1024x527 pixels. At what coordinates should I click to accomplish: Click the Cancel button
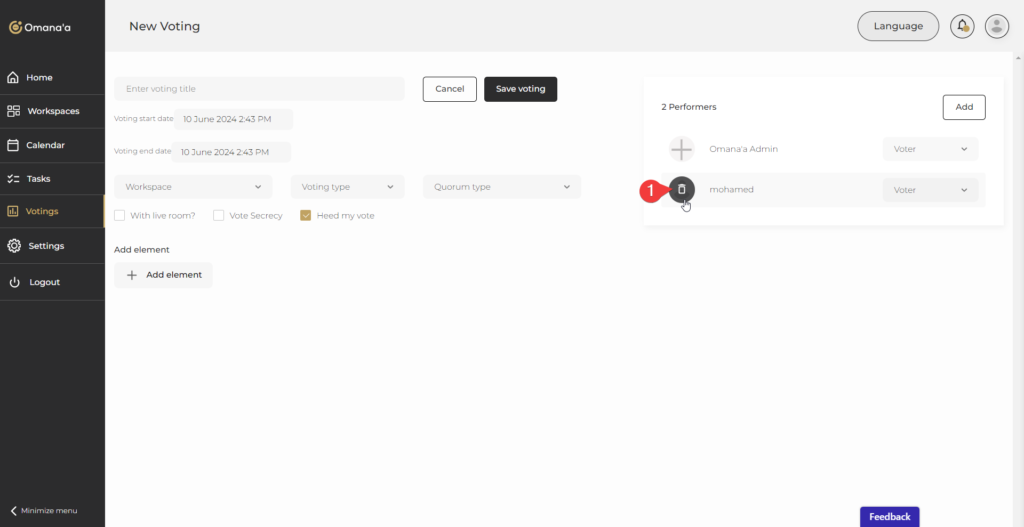(449, 89)
